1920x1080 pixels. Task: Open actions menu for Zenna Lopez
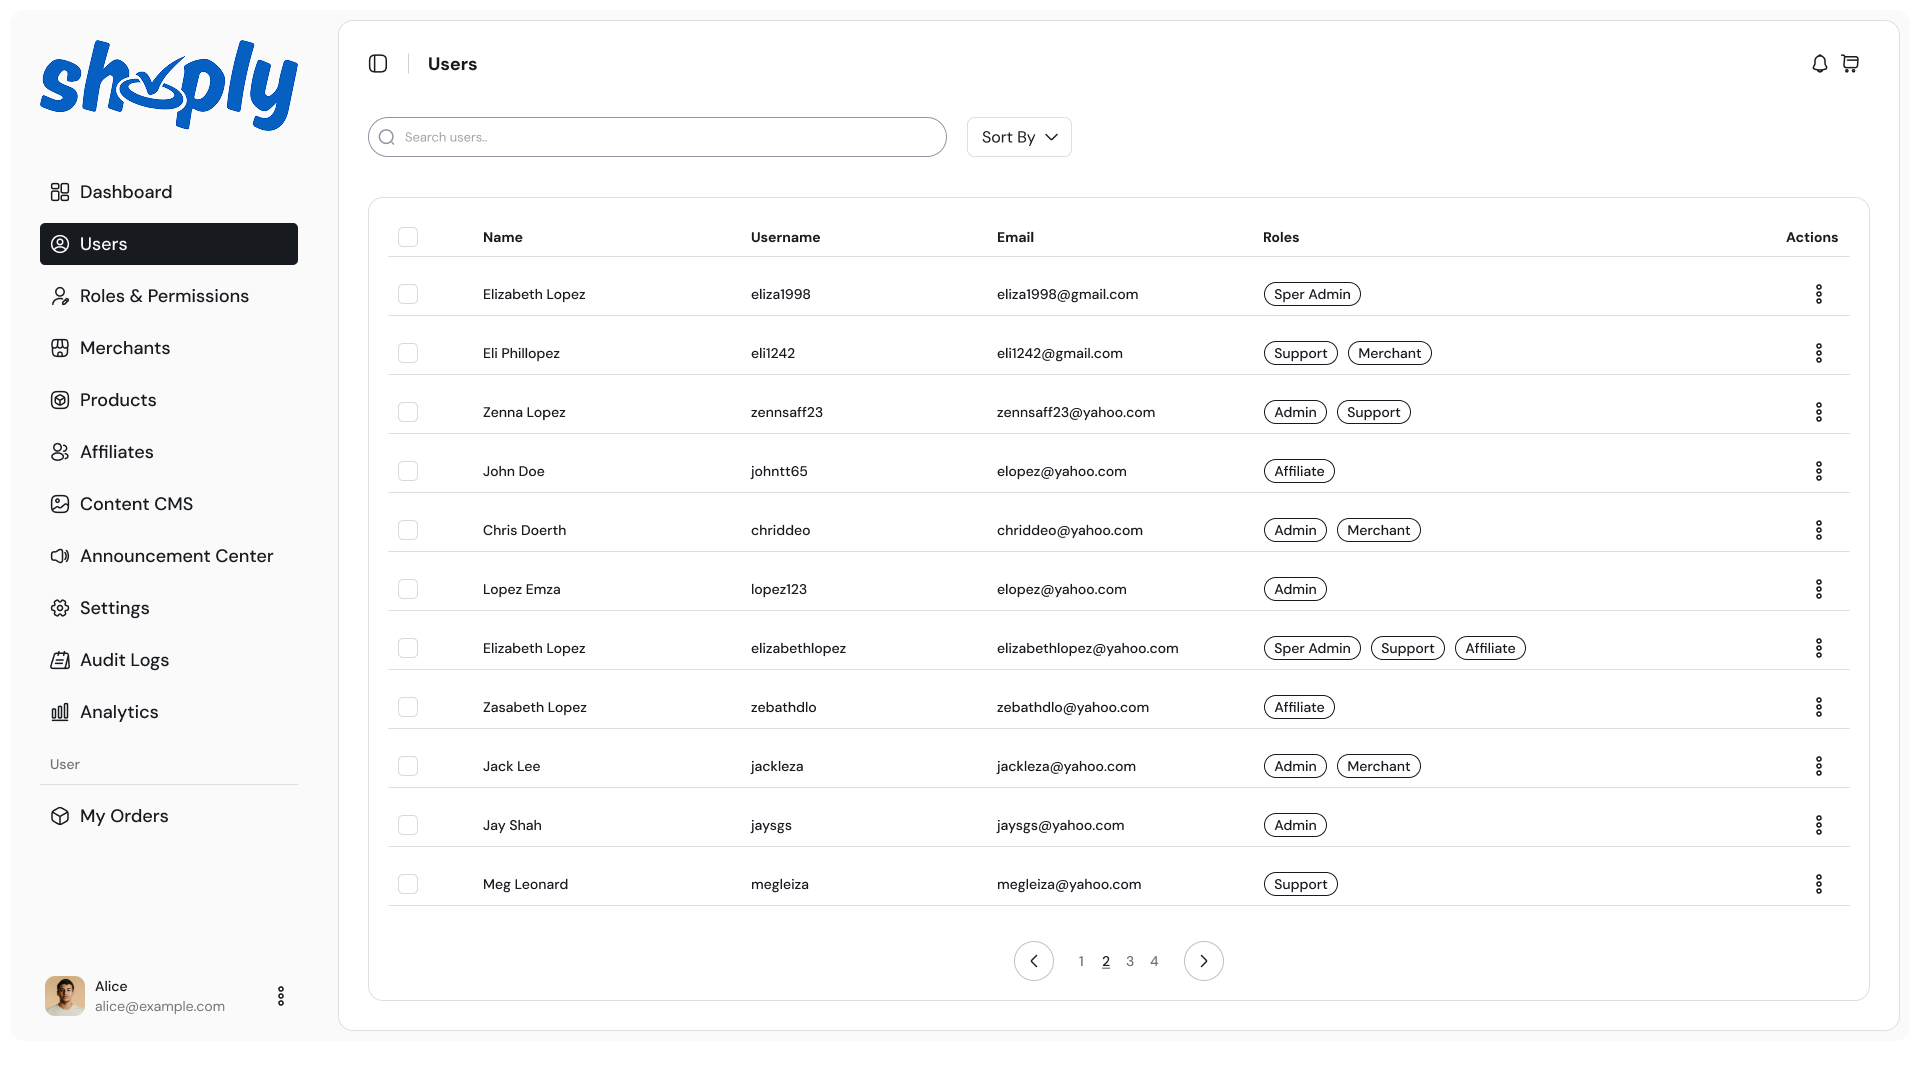click(1819, 412)
